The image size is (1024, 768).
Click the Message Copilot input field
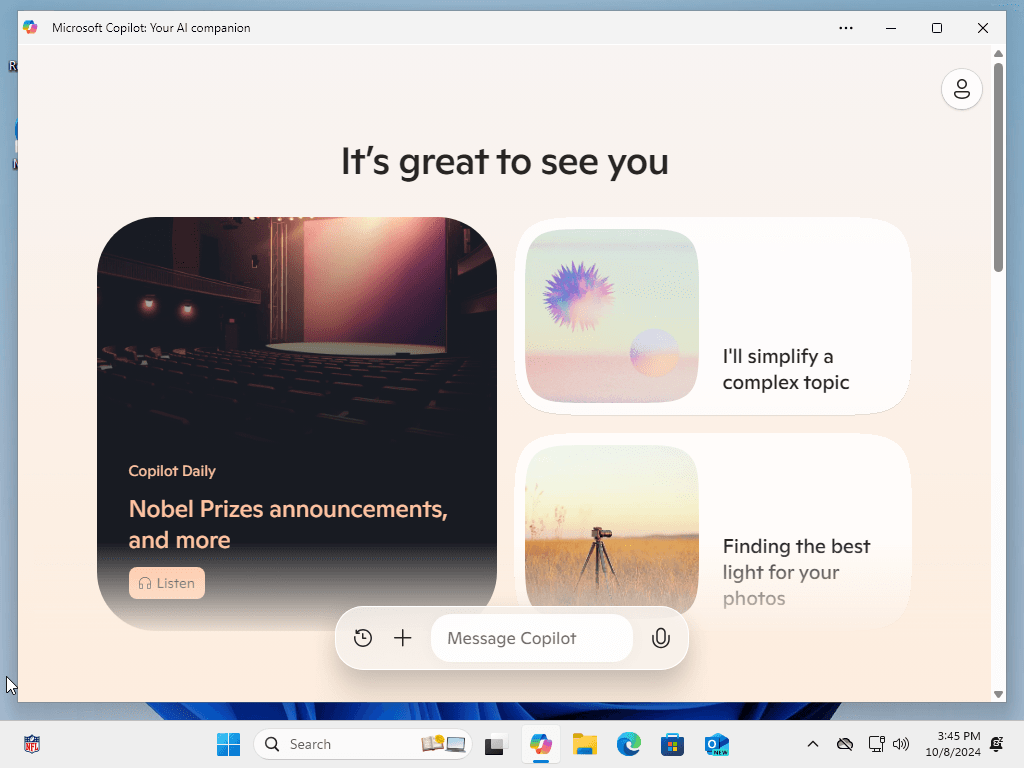click(x=531, y=637)
